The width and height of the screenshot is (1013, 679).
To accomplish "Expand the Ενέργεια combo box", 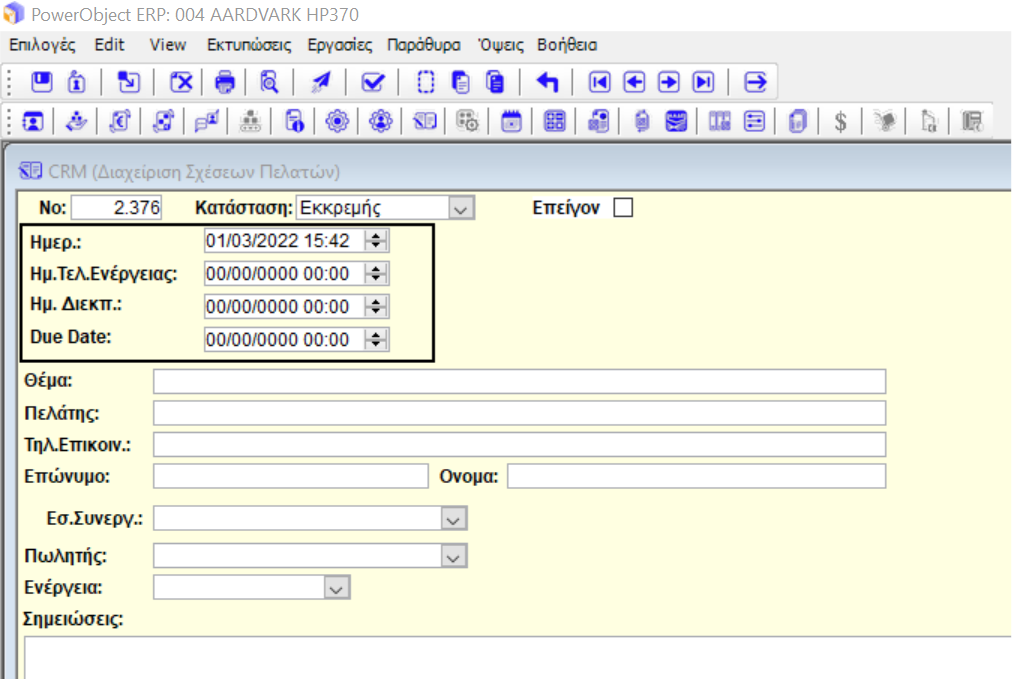I will 337,588.
